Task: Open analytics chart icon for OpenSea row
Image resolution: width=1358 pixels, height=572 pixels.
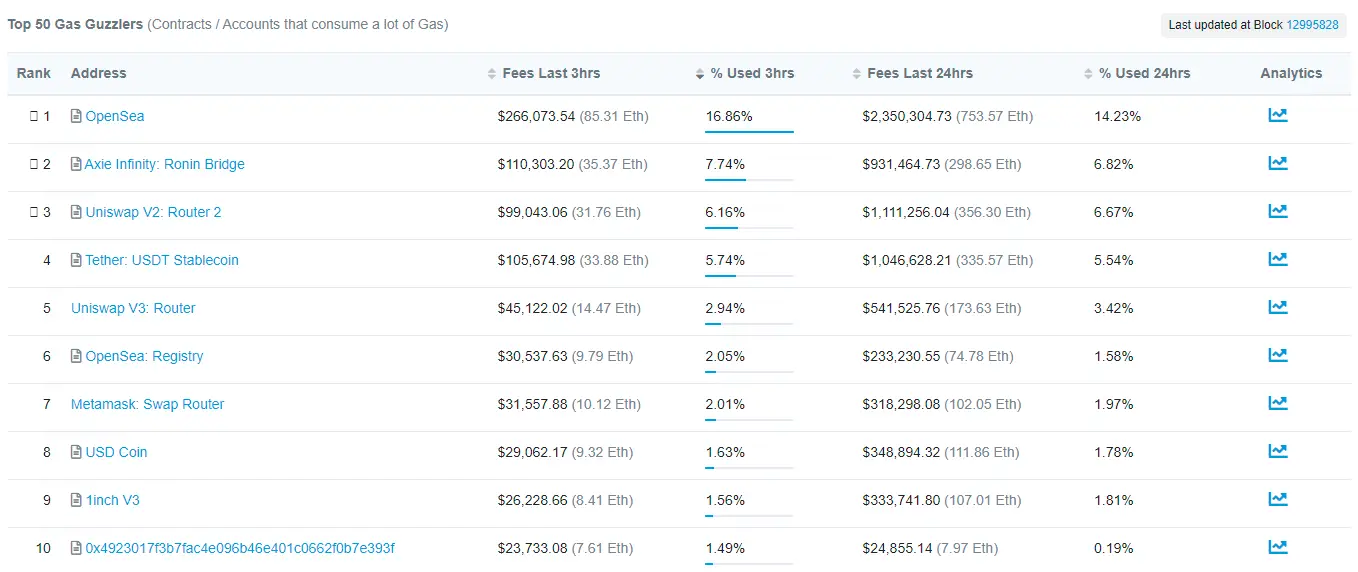Action: pos(1277,116)
